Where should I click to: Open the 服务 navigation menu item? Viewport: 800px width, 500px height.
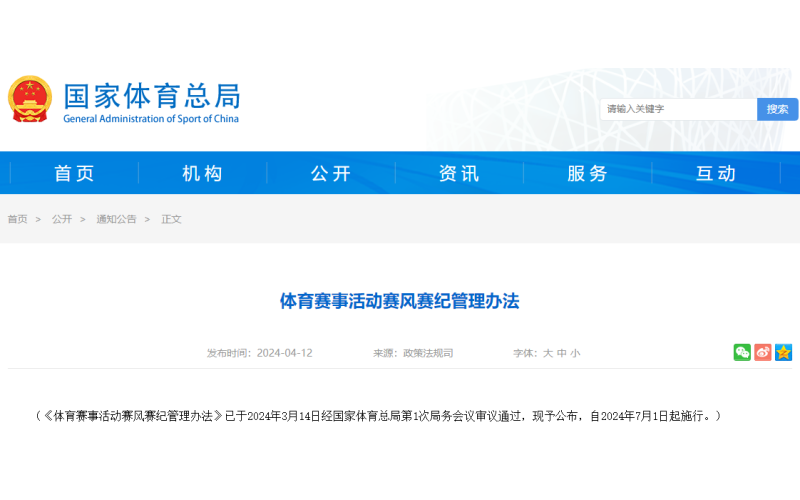[x=588, y=173]
